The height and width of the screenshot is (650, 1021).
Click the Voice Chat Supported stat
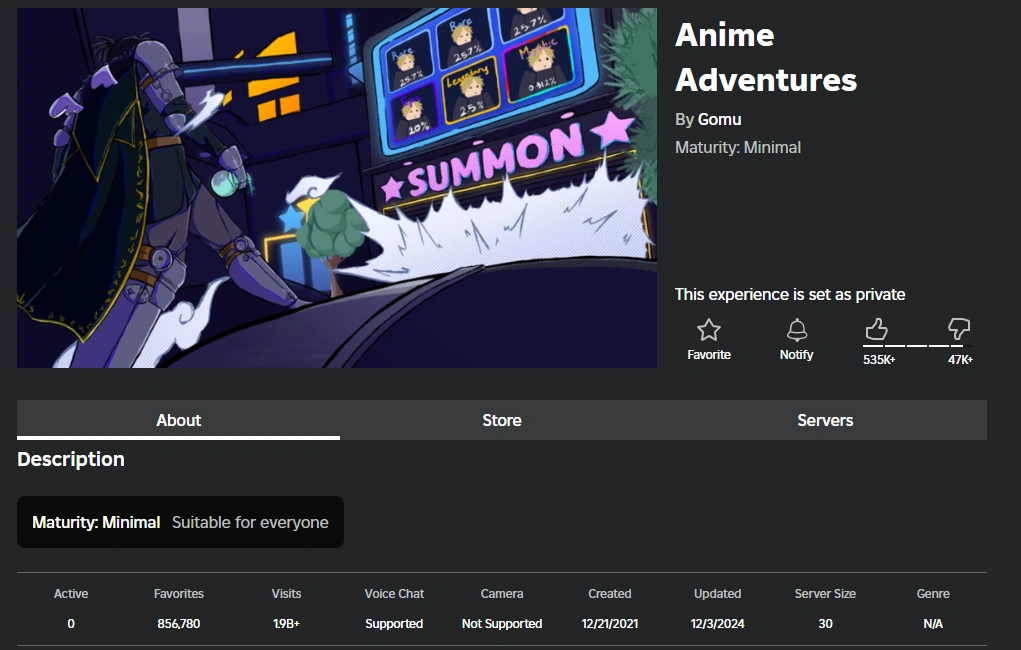tap(394, 623)
